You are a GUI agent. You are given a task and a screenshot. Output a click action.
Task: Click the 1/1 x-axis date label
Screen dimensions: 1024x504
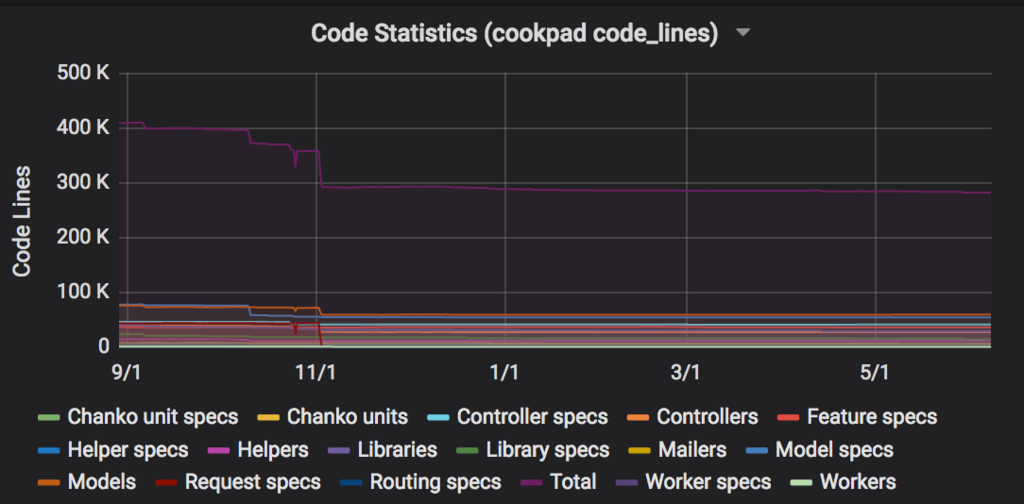[x=504, y=373]
